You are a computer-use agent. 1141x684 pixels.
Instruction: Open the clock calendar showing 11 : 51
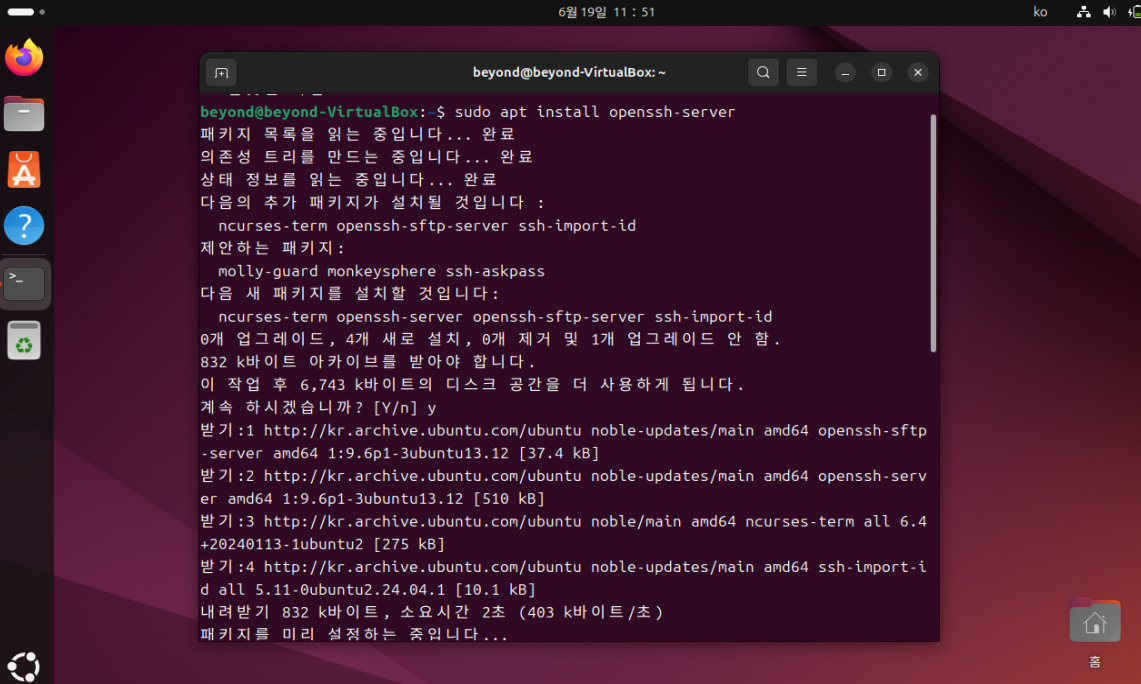click(606, 12)
